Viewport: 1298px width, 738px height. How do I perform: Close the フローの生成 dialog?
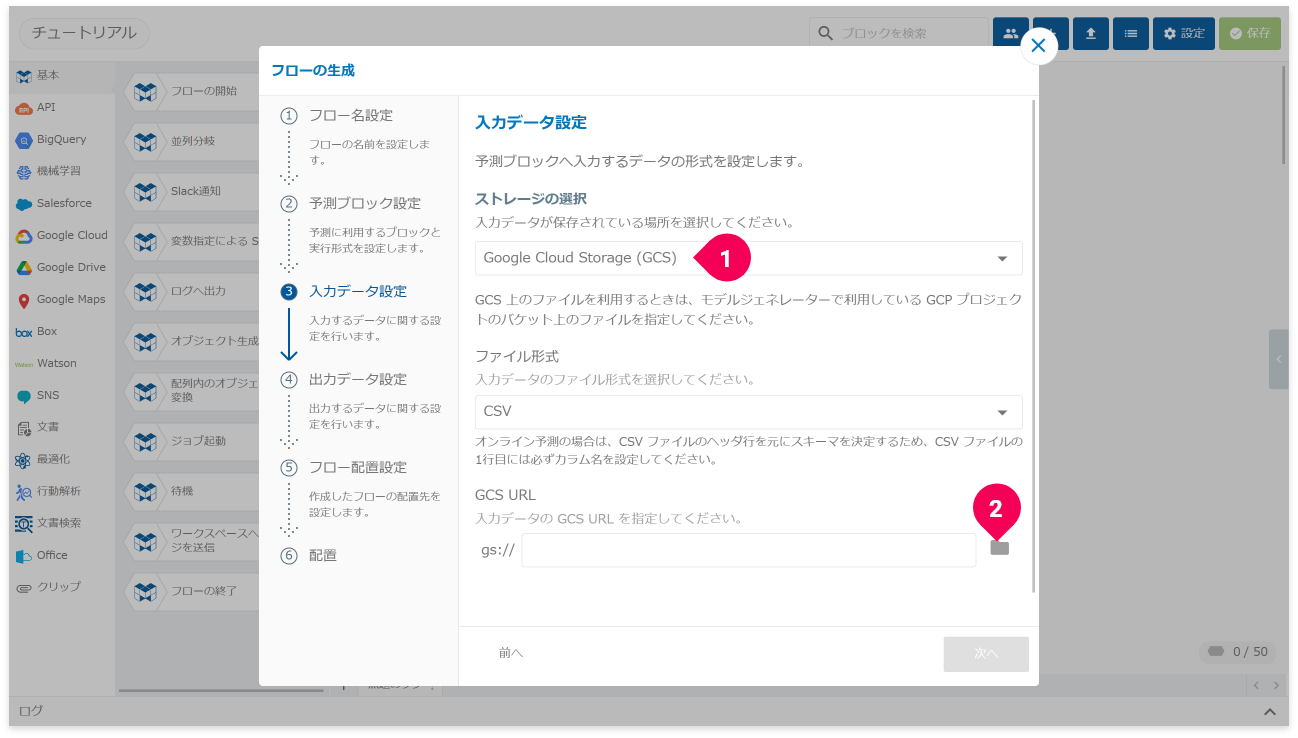tap(1038, 46)
